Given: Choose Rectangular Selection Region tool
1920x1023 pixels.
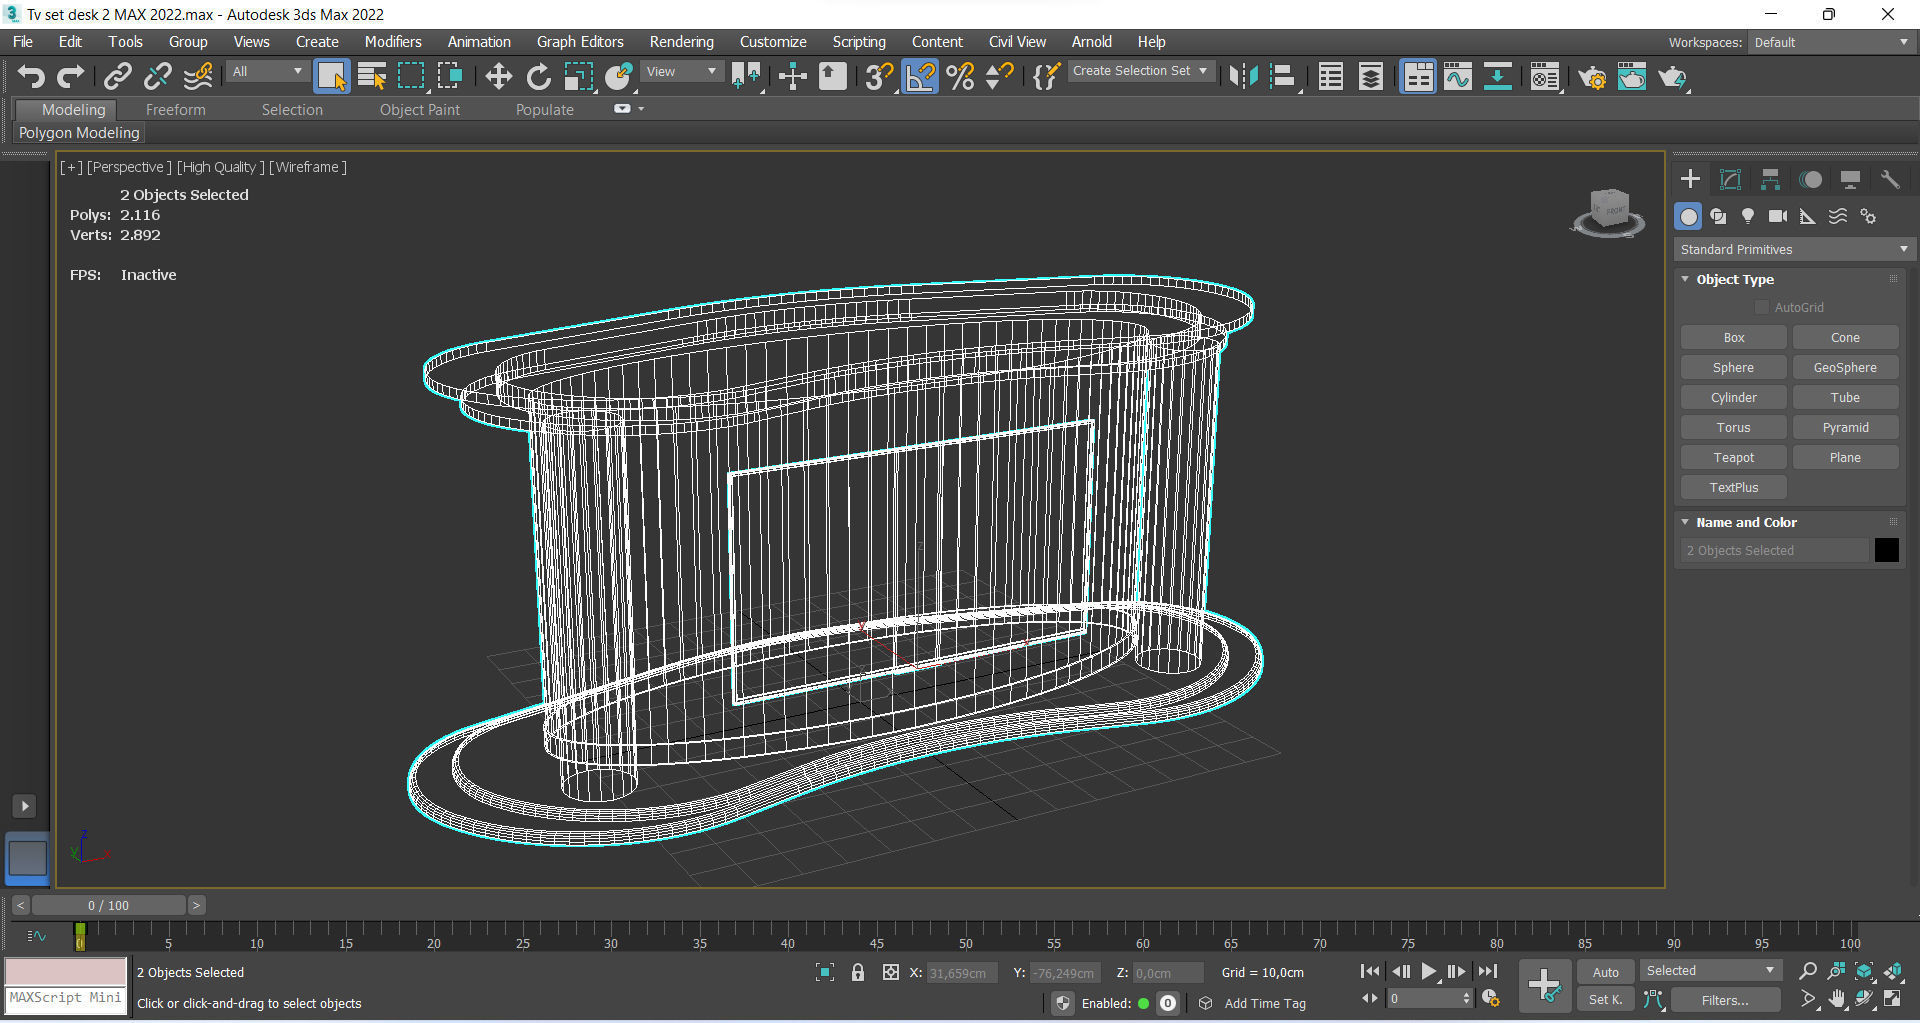Looking at the screenshot, I should 411,77.
